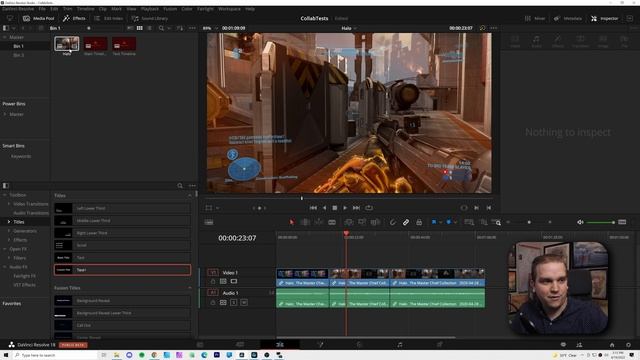Toggle the Effects panel button
This screenshot has width=640, height=360.
tap(74, 18)
